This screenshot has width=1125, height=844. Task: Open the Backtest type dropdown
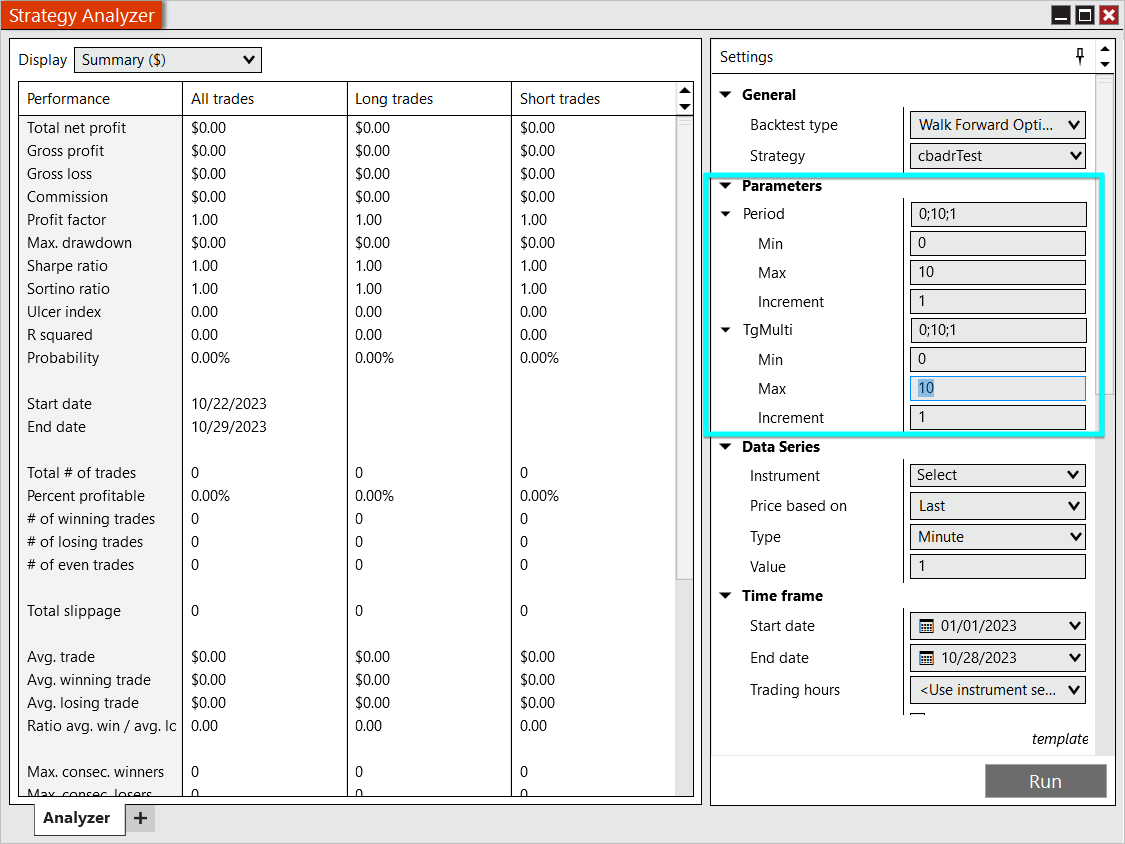[x=997, y=125]
